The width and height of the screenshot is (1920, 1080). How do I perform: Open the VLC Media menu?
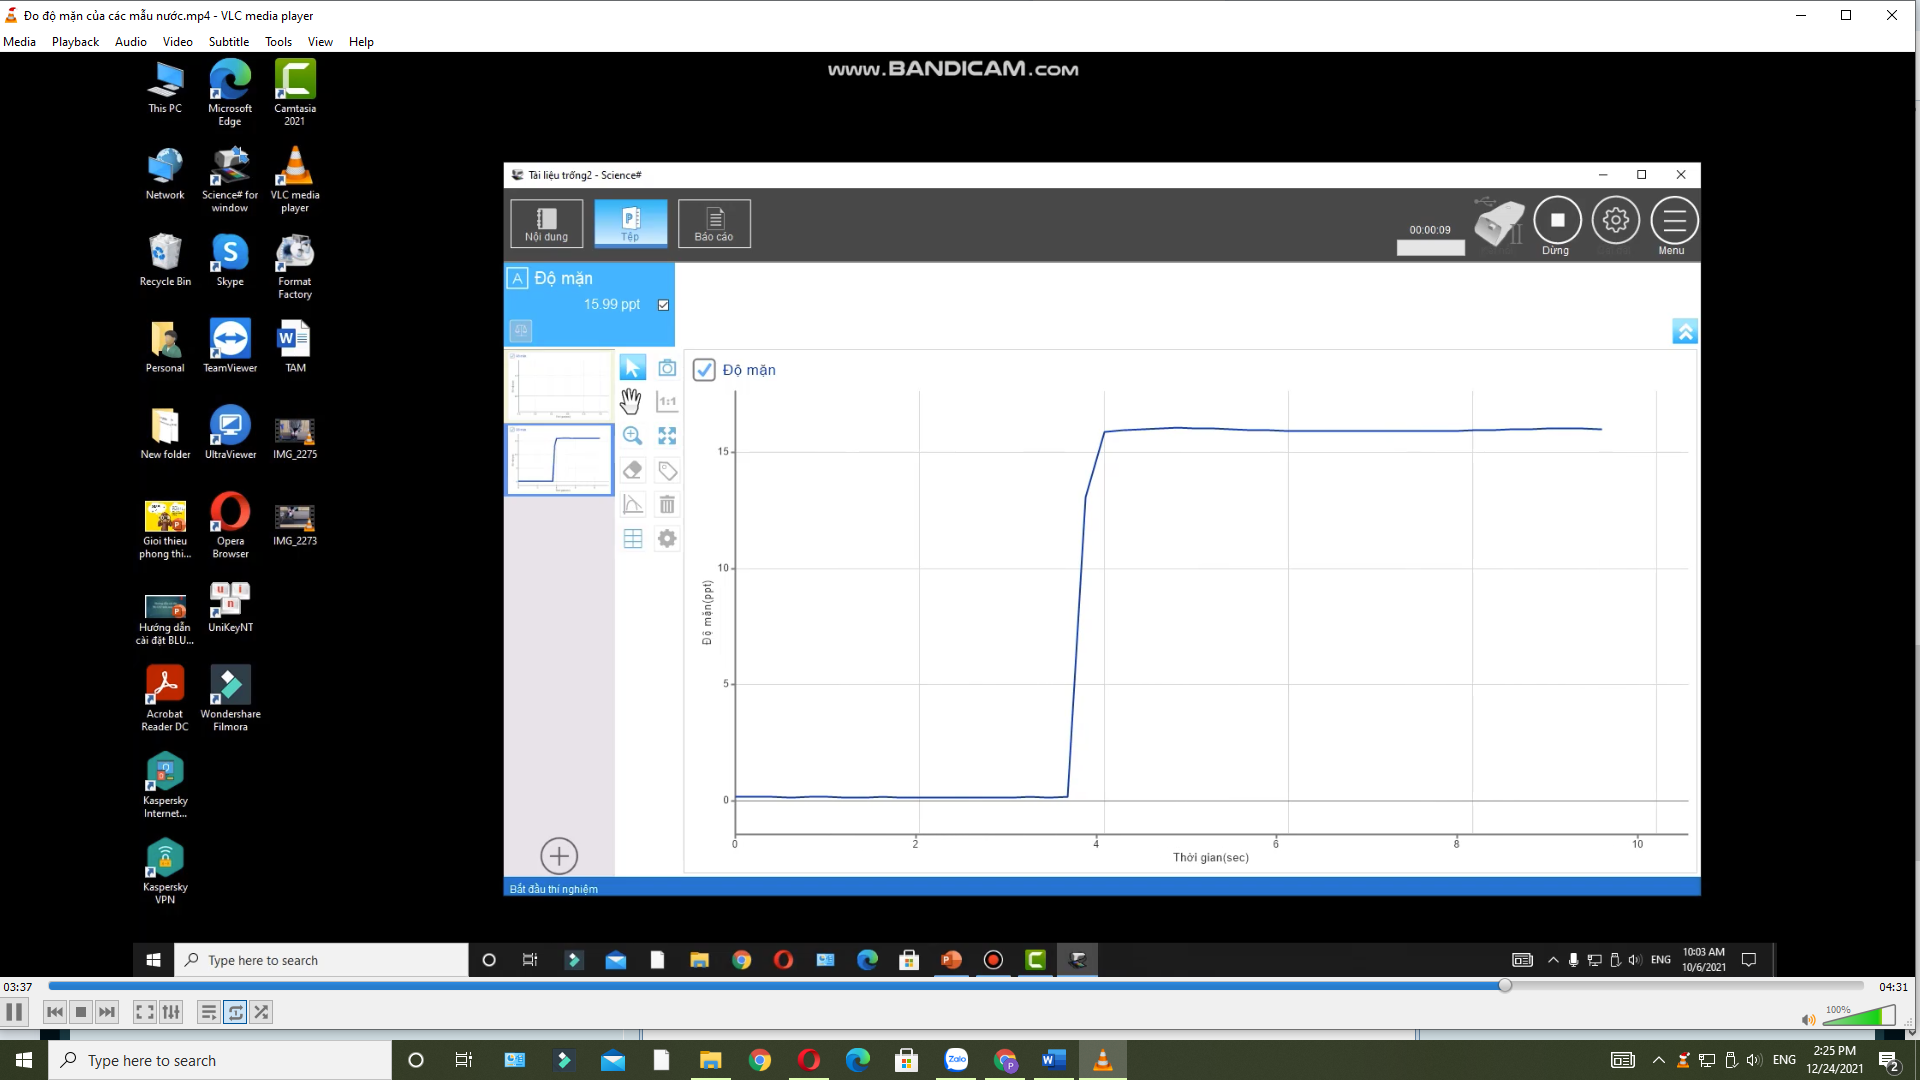19,42
